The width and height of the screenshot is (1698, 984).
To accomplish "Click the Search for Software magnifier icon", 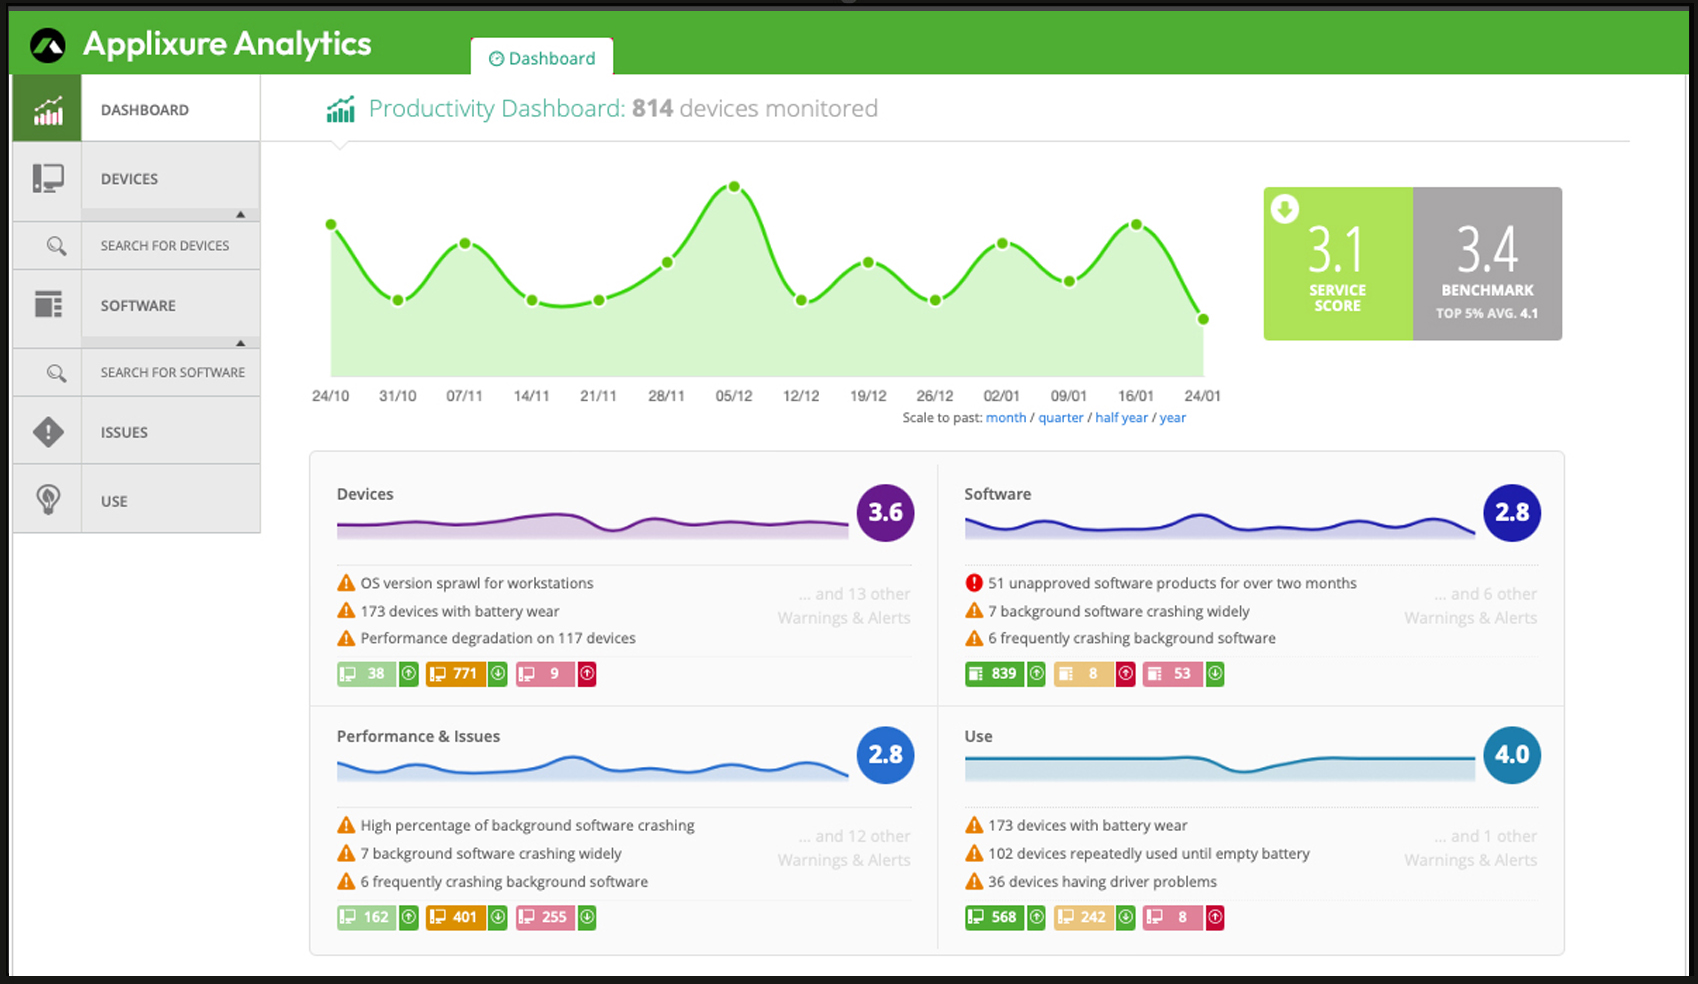I will 55,372.
